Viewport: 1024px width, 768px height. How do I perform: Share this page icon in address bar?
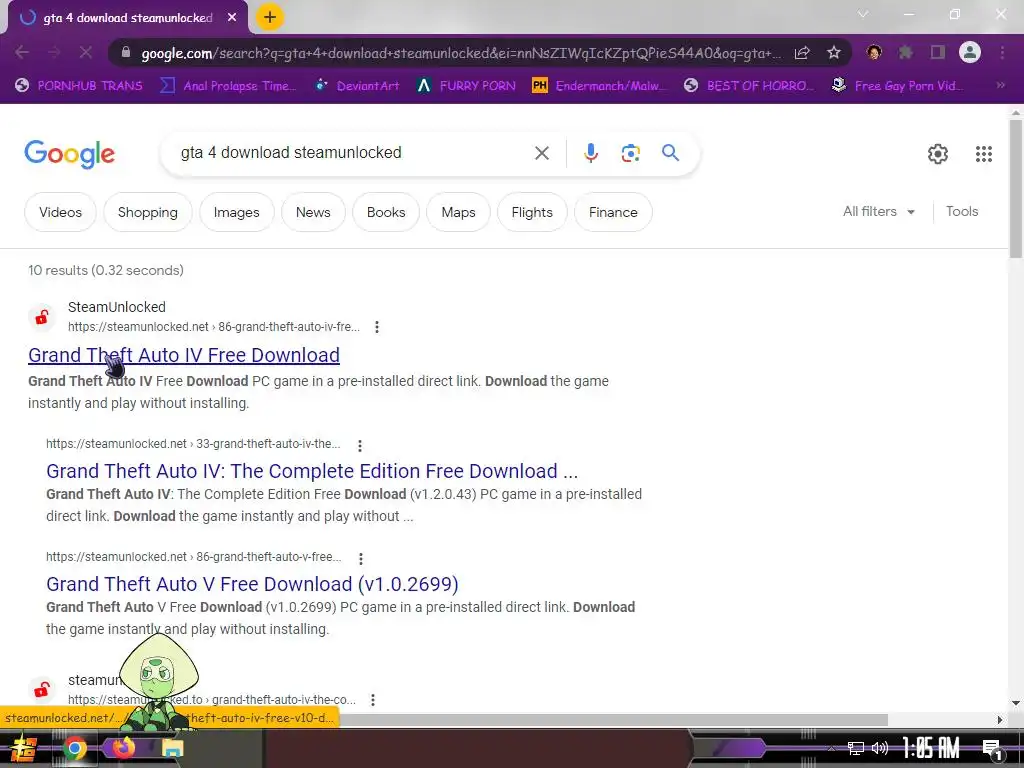point(802,53)
